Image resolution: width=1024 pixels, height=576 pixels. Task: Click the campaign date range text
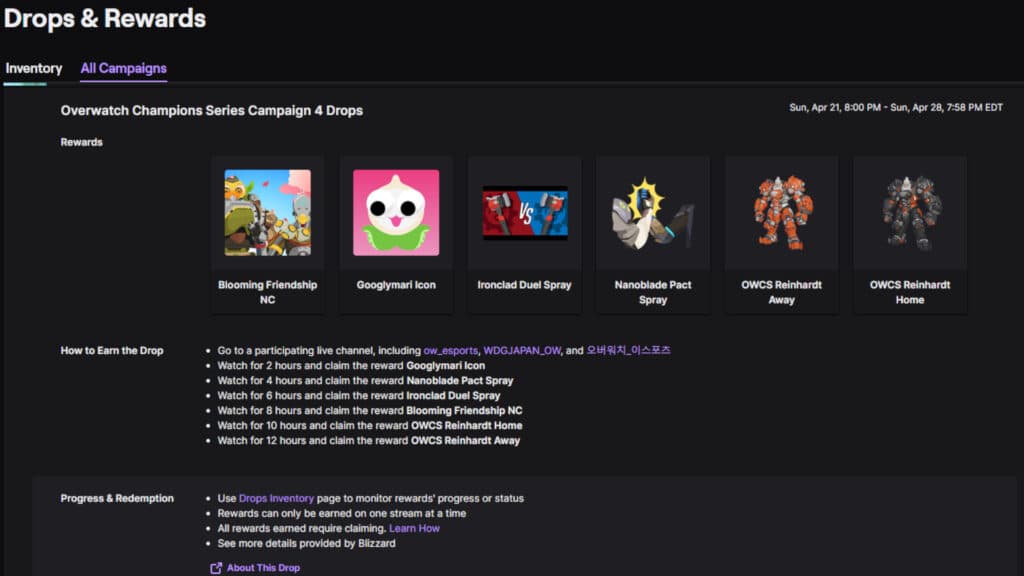tap(895, 108)
